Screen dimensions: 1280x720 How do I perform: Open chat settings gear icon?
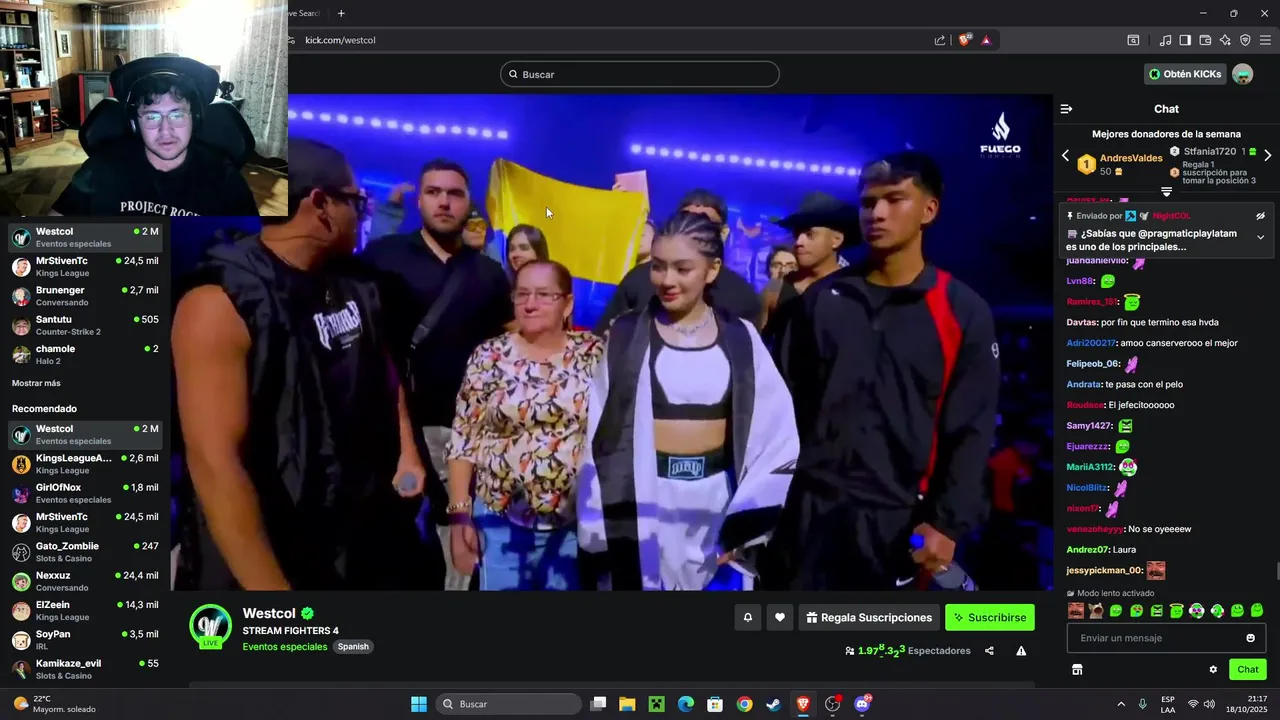(x=1213, y=670)
